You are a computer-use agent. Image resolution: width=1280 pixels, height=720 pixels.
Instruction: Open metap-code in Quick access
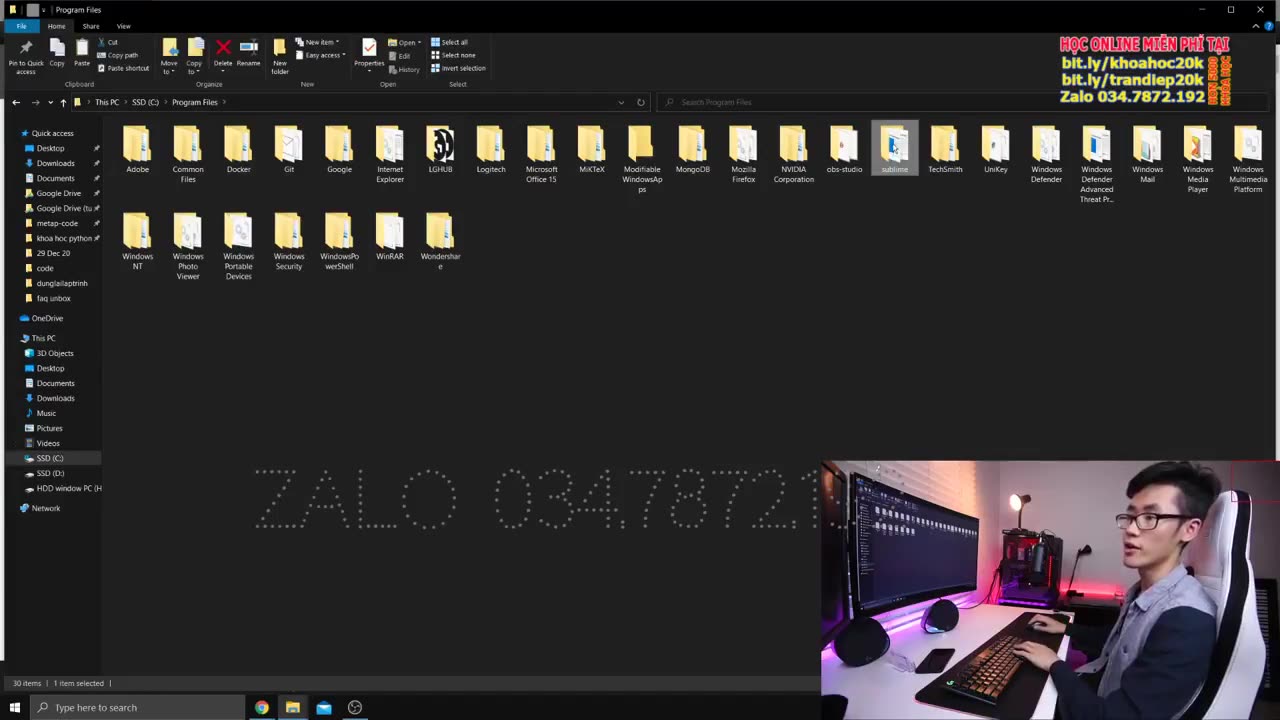57,223
